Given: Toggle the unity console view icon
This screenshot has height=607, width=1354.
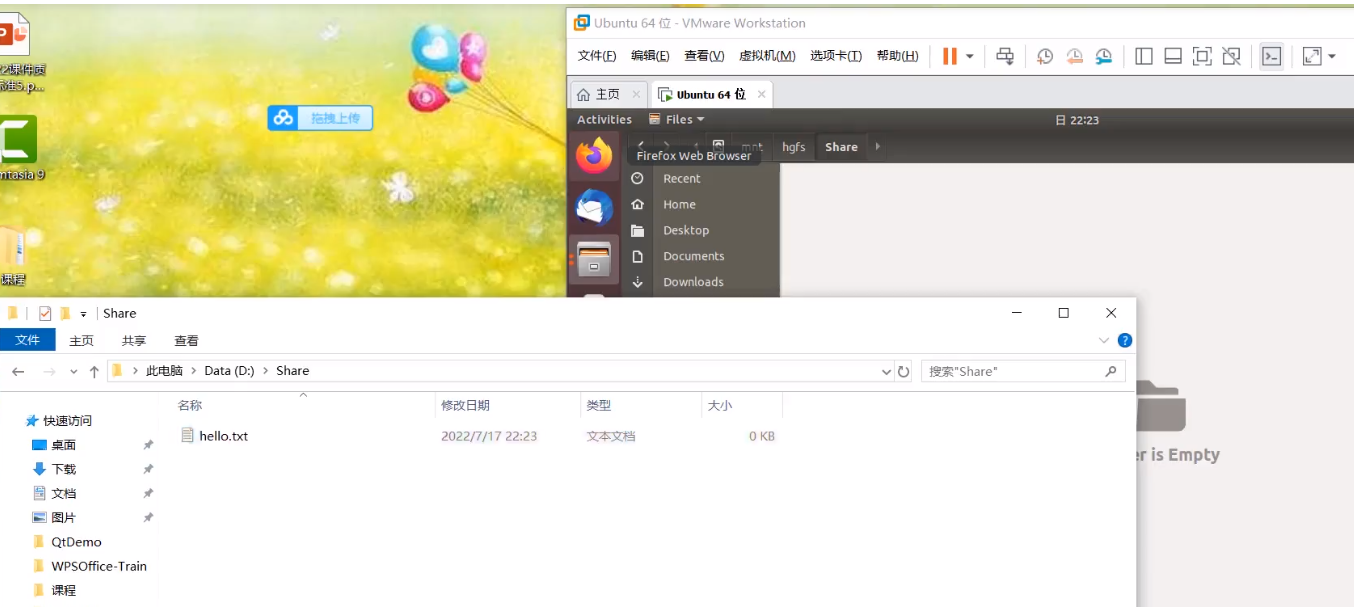Looking at the screenshot, I should point(1272,56).
